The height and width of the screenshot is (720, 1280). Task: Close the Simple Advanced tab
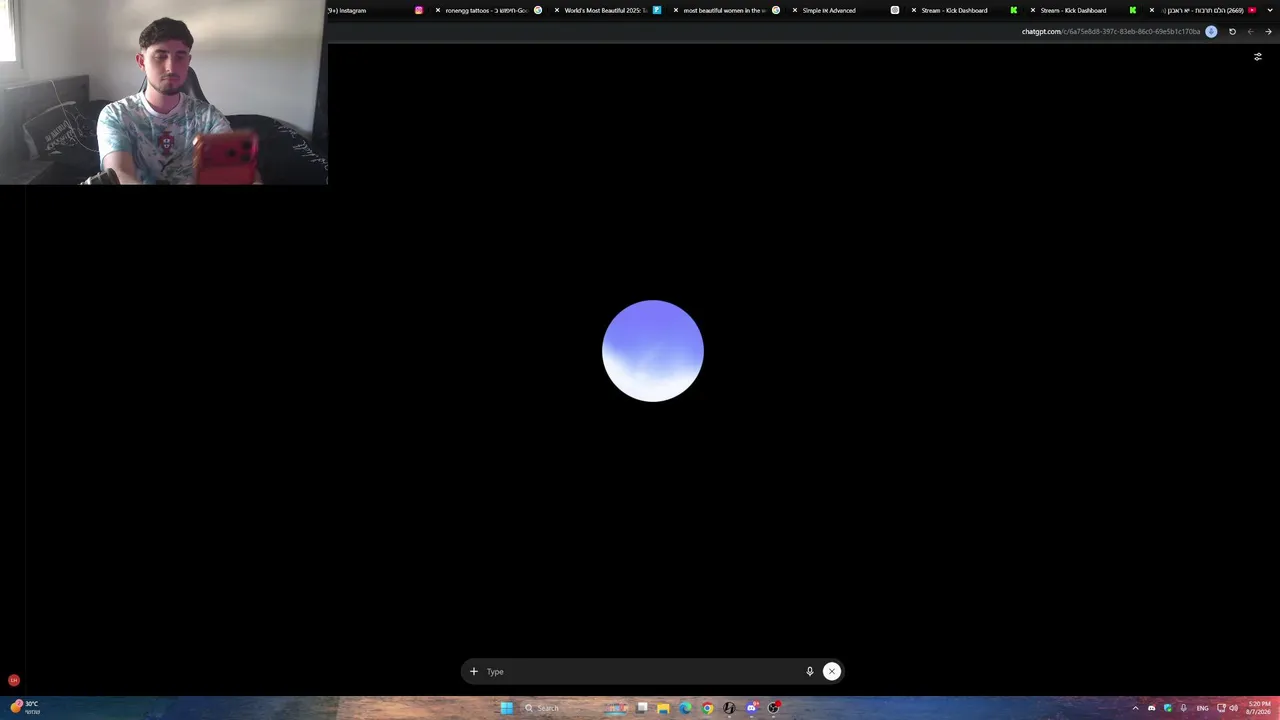(795, 10)
